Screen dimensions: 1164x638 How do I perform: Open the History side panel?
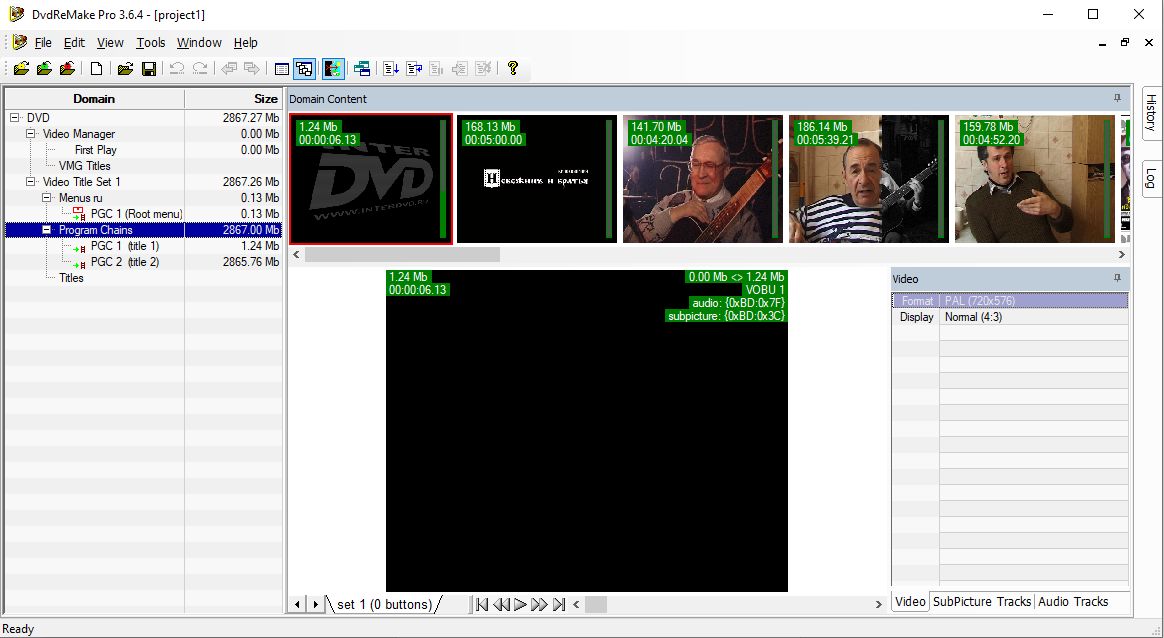tap(1151, 113)
